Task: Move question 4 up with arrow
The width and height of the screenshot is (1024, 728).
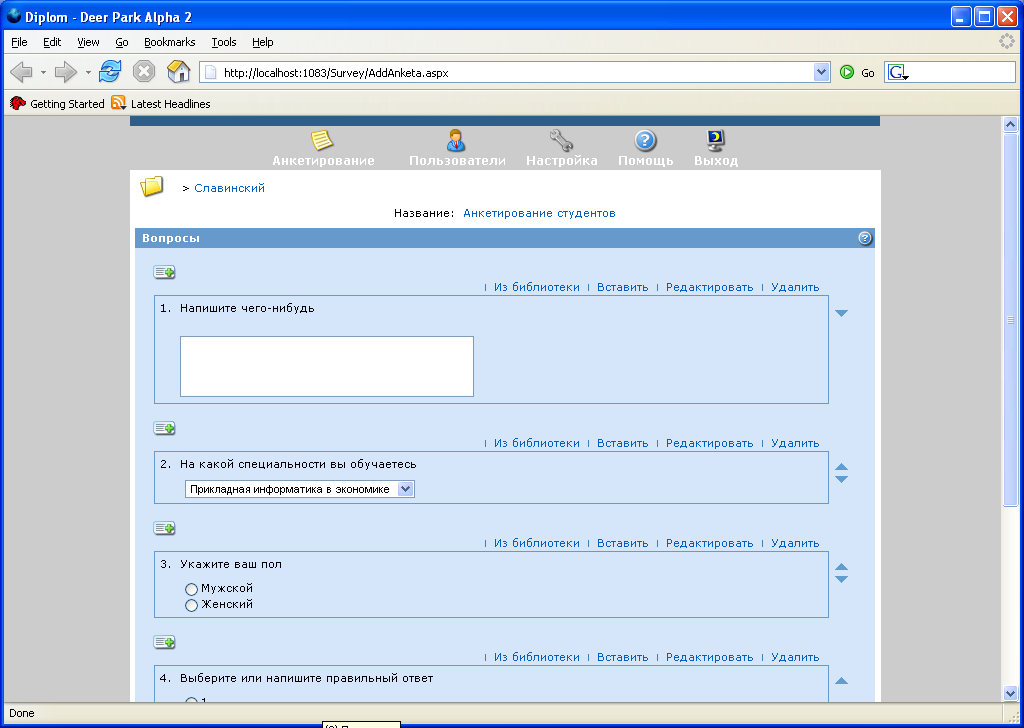Action: pos(842,681)
